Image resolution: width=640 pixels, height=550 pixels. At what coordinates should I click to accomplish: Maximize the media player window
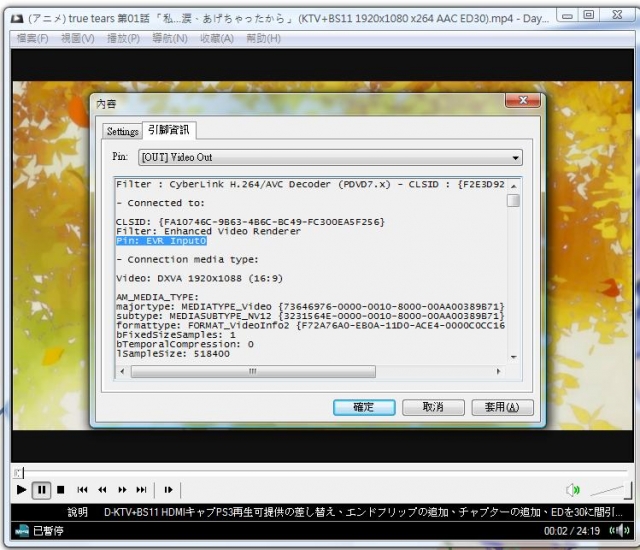pyautogui.click(x=588, y=15)
